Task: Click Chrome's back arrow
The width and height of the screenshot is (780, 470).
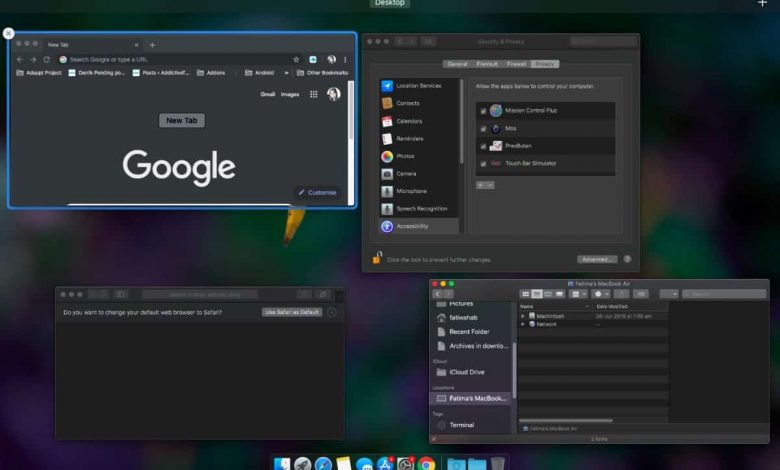Action: 20,60
